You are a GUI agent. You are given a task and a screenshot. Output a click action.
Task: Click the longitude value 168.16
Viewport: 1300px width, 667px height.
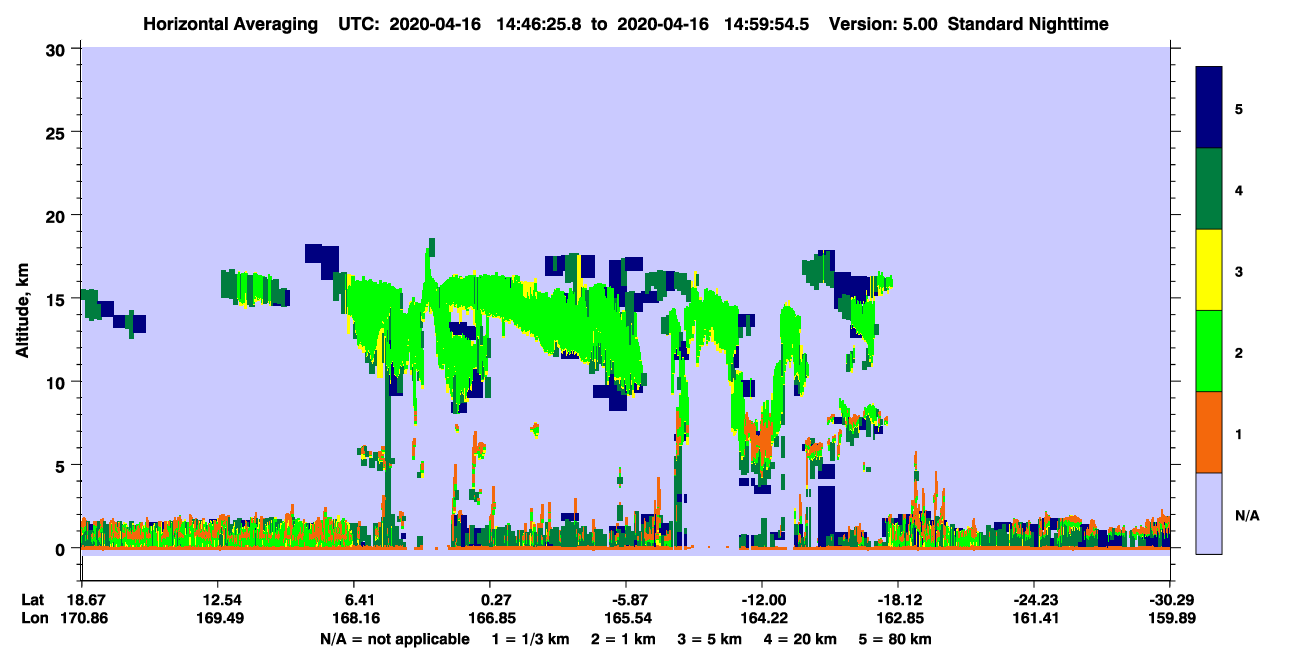[357, 618]
